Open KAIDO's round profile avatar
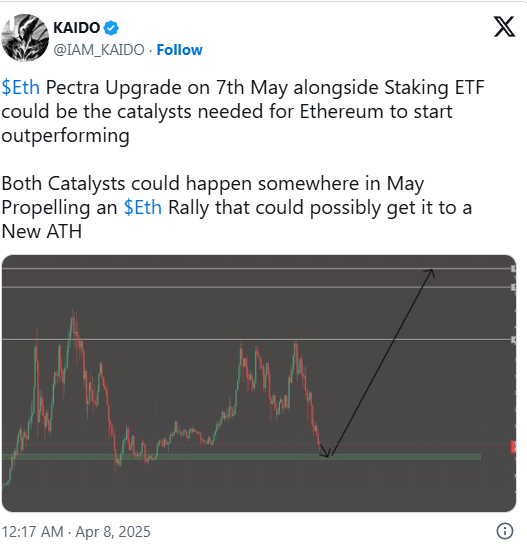 [x=25, y=38]
